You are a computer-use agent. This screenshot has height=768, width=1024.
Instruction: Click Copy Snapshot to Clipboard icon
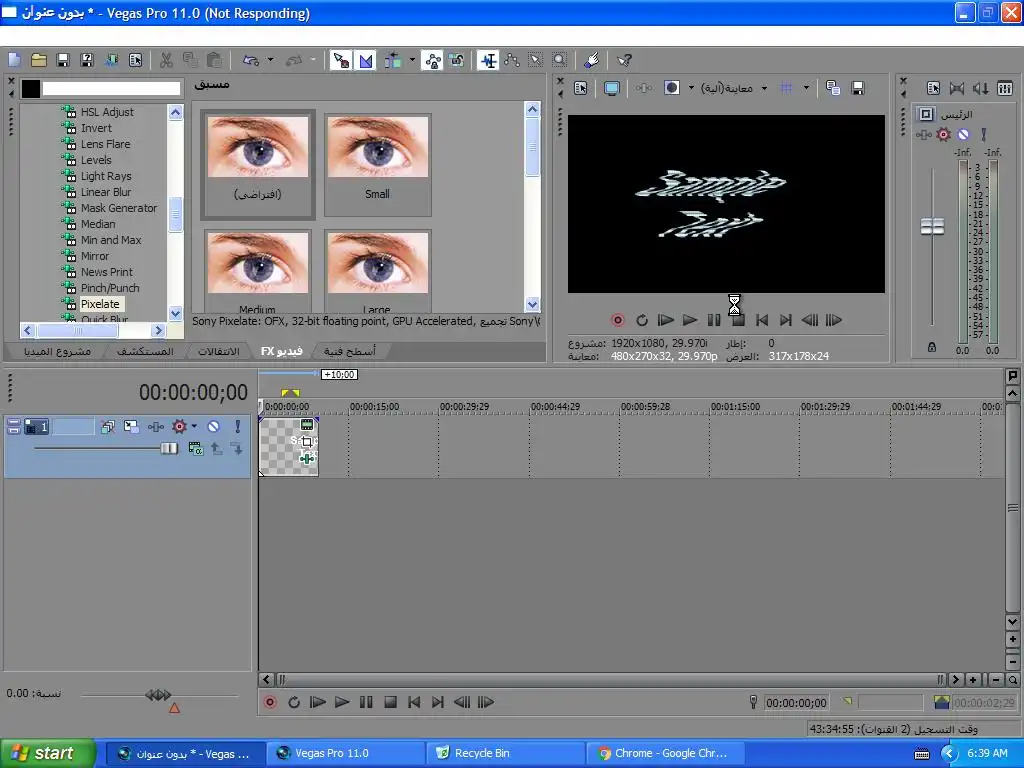click(x=833, y=88)
